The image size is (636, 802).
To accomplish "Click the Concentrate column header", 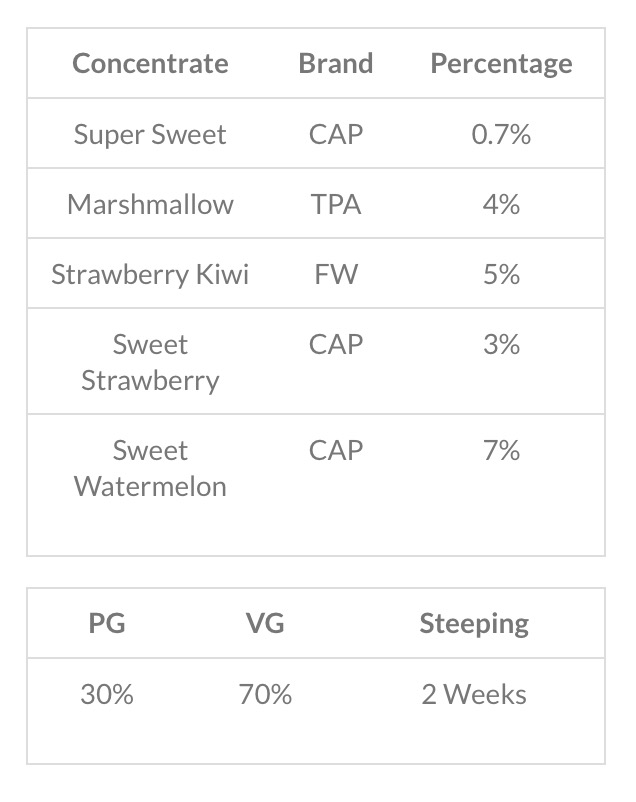I will pyautogui.click(x=150, y=64).
